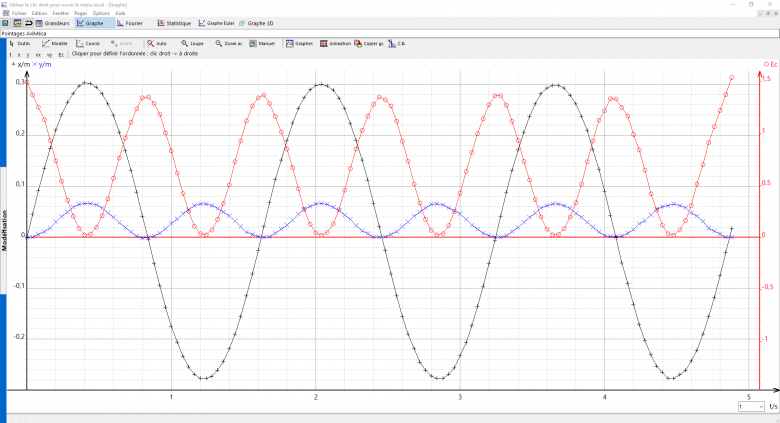Open the Edition menu
The height and width of the screenshot is (423, 780).
(x=39, y=13)
